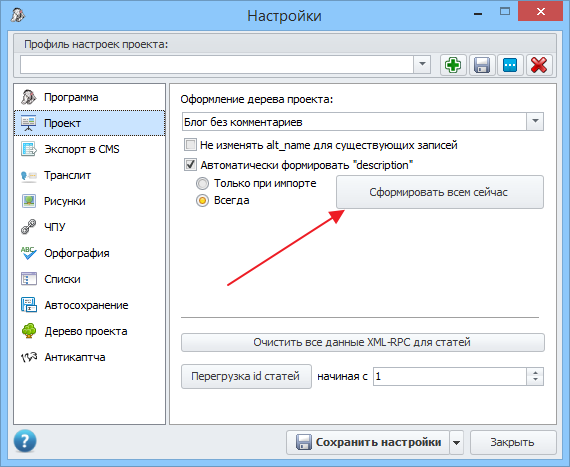Click Очистить все данные XML-RPC button
Viewport: 570px width, 467px height.
(363, 342)
